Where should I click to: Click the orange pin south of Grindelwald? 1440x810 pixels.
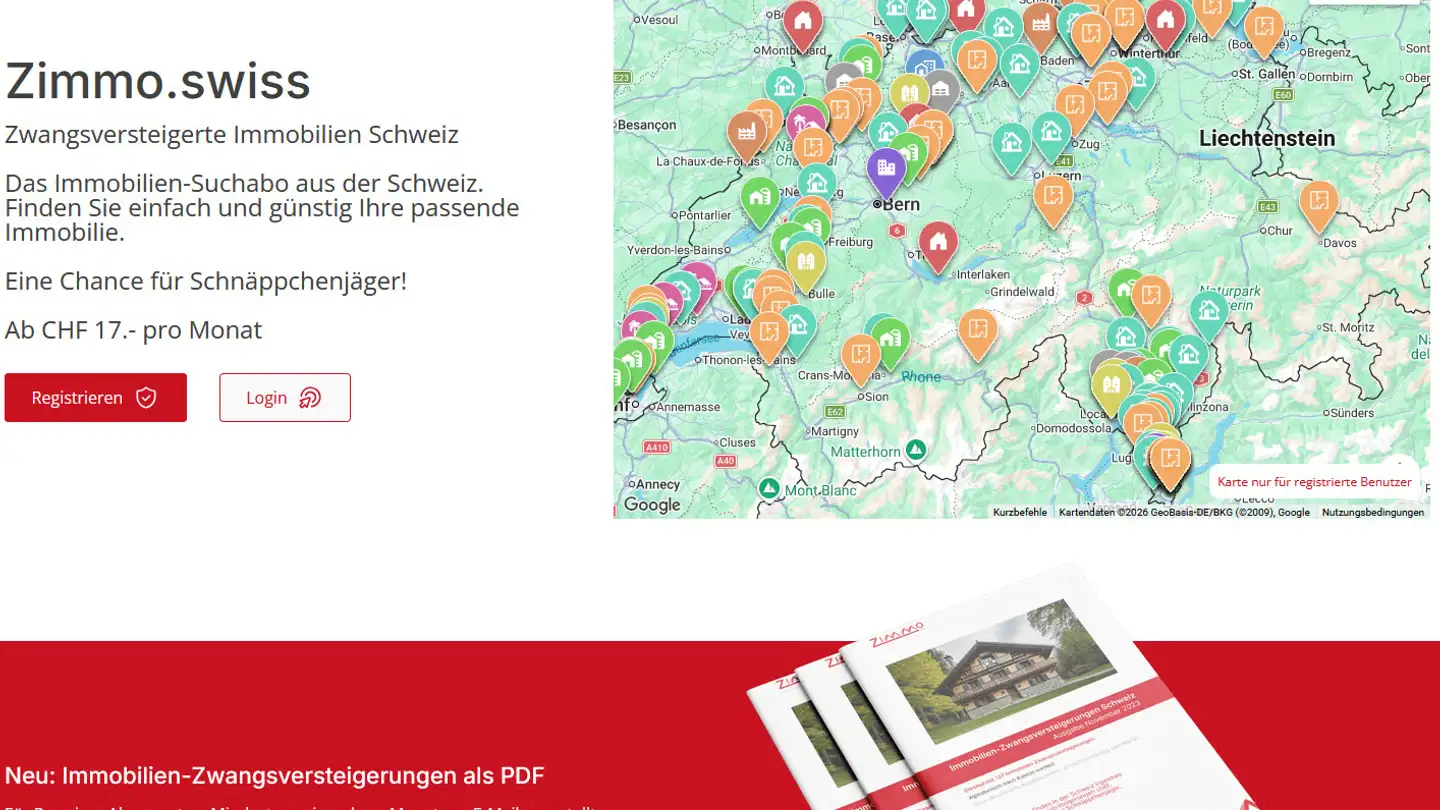point(978,333)
